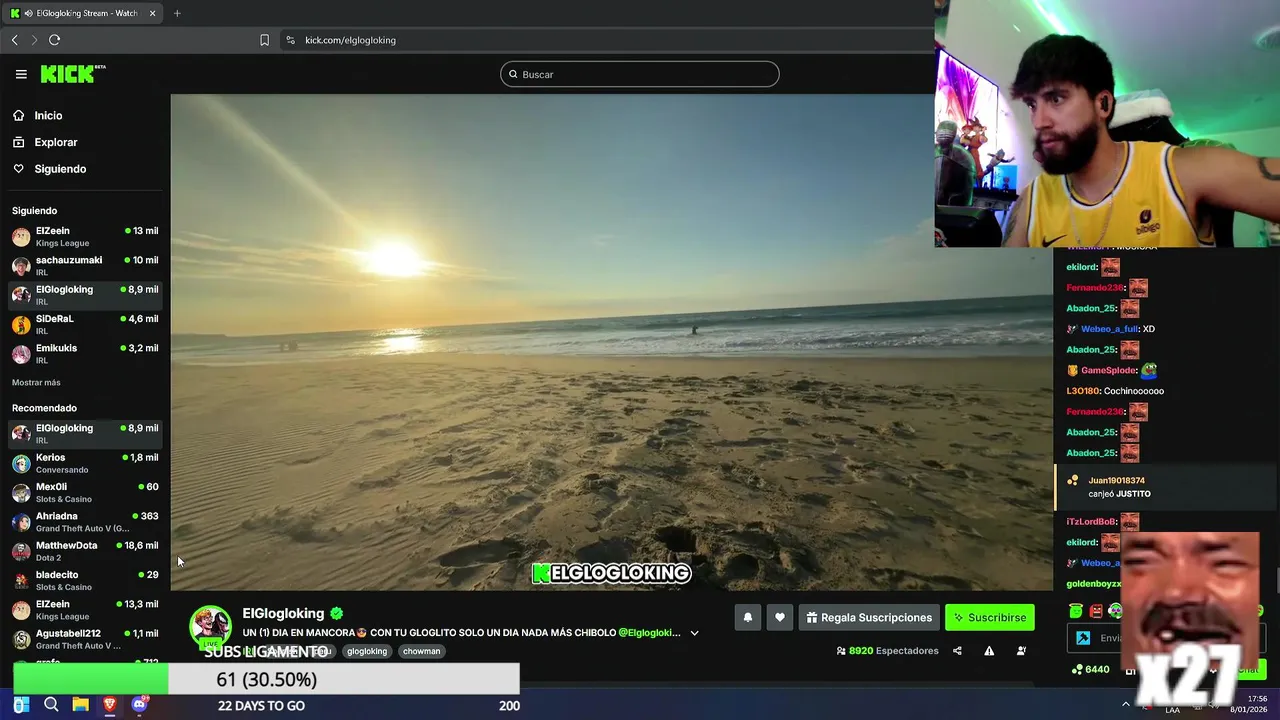The height and width of the screenshot is (720, 1280).
Task: Click the chowman tag
Action: pyautogui.click(x=421, y=651)
